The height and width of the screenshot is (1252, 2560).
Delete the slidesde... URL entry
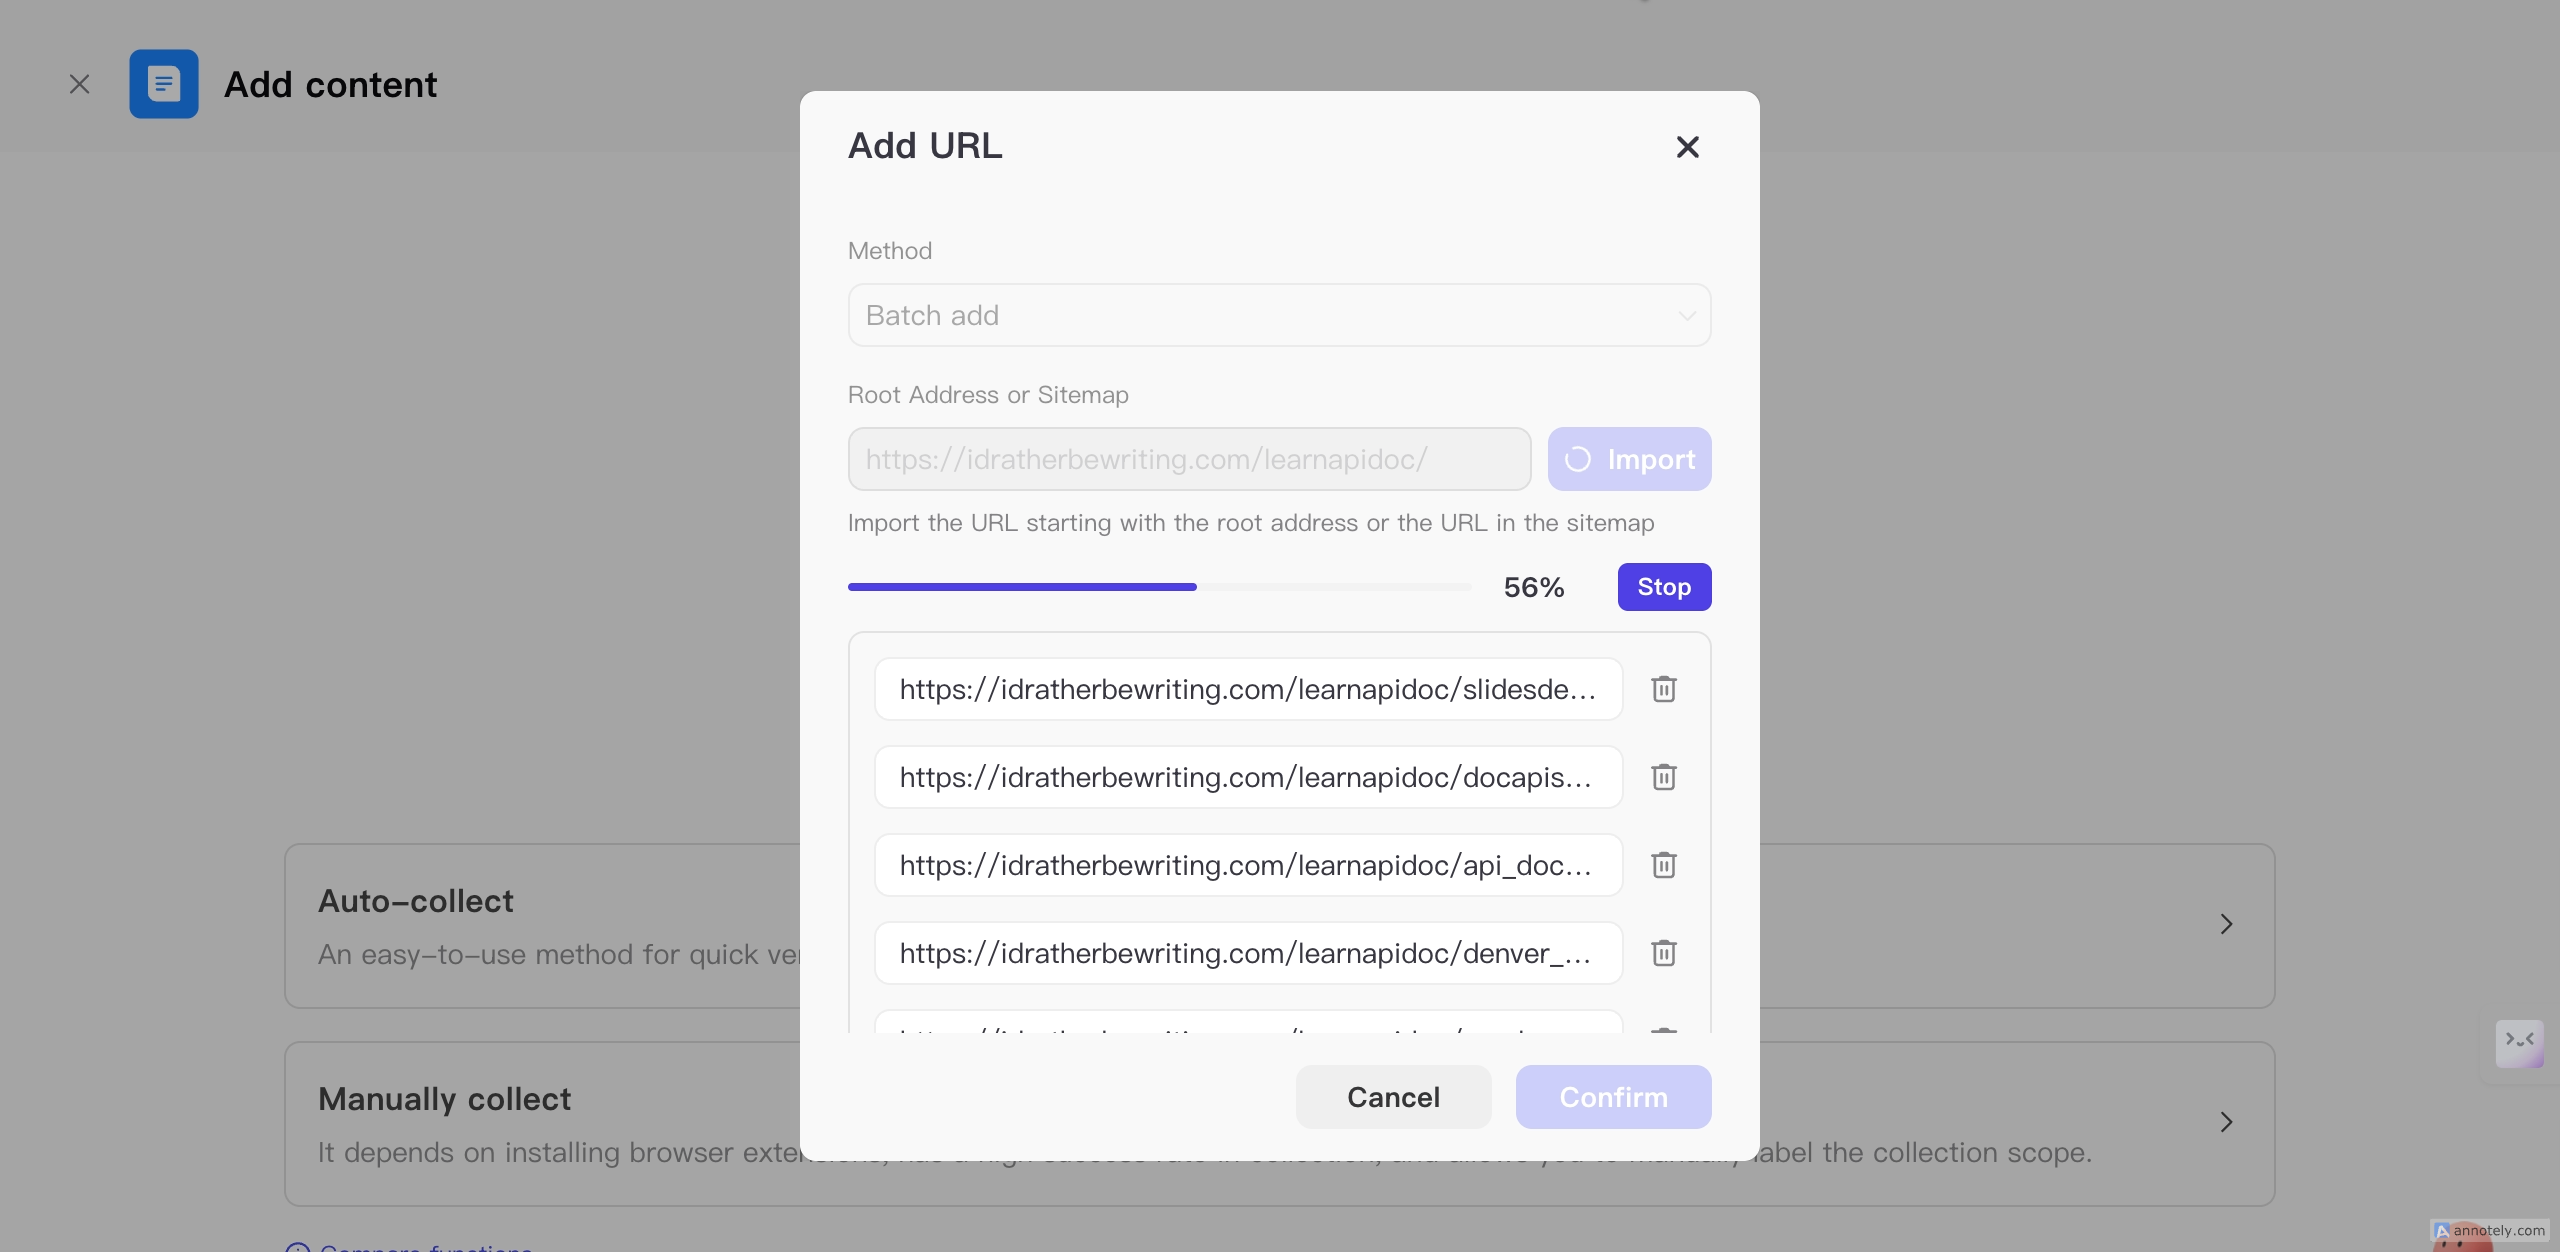pos(1663,689)
